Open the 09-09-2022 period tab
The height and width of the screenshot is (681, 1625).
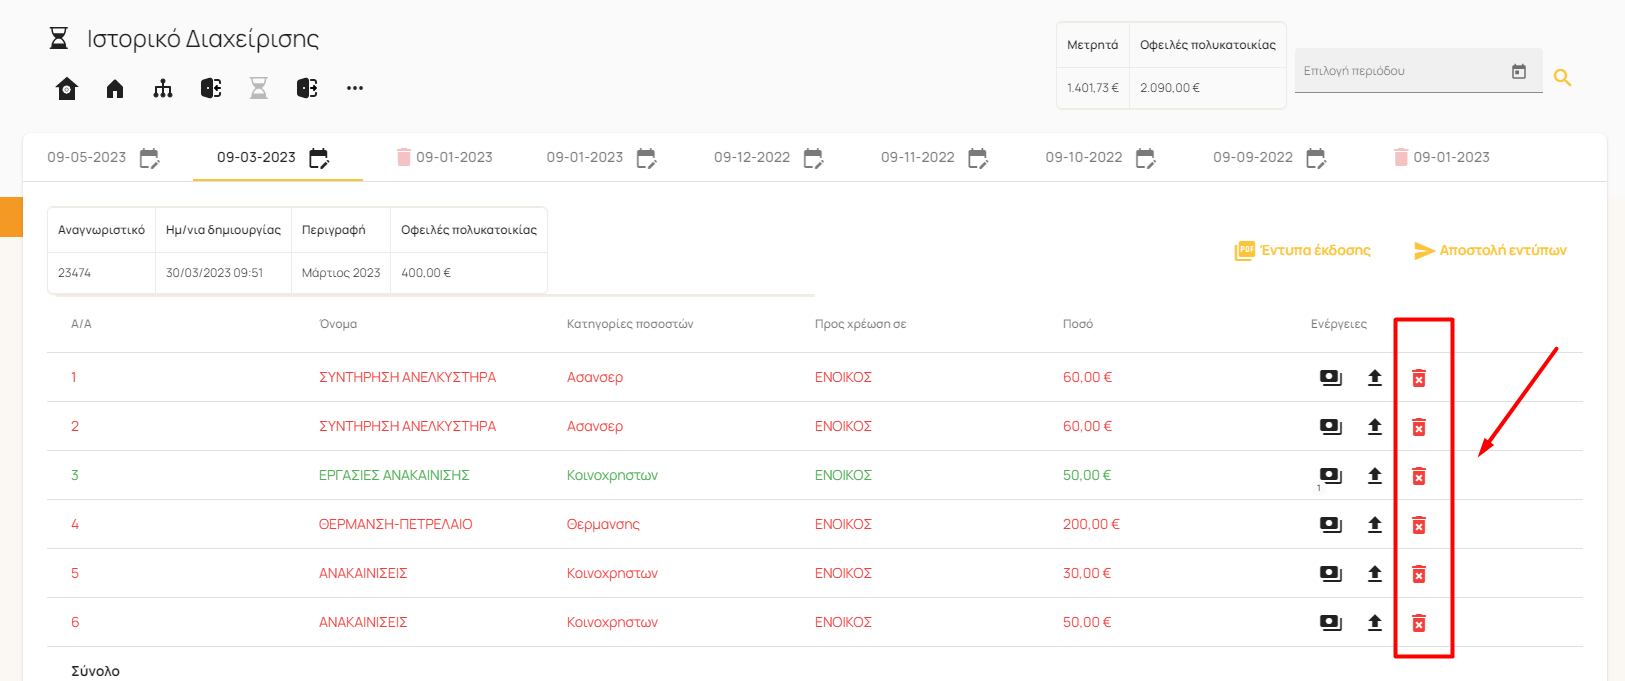(1252, 158)
